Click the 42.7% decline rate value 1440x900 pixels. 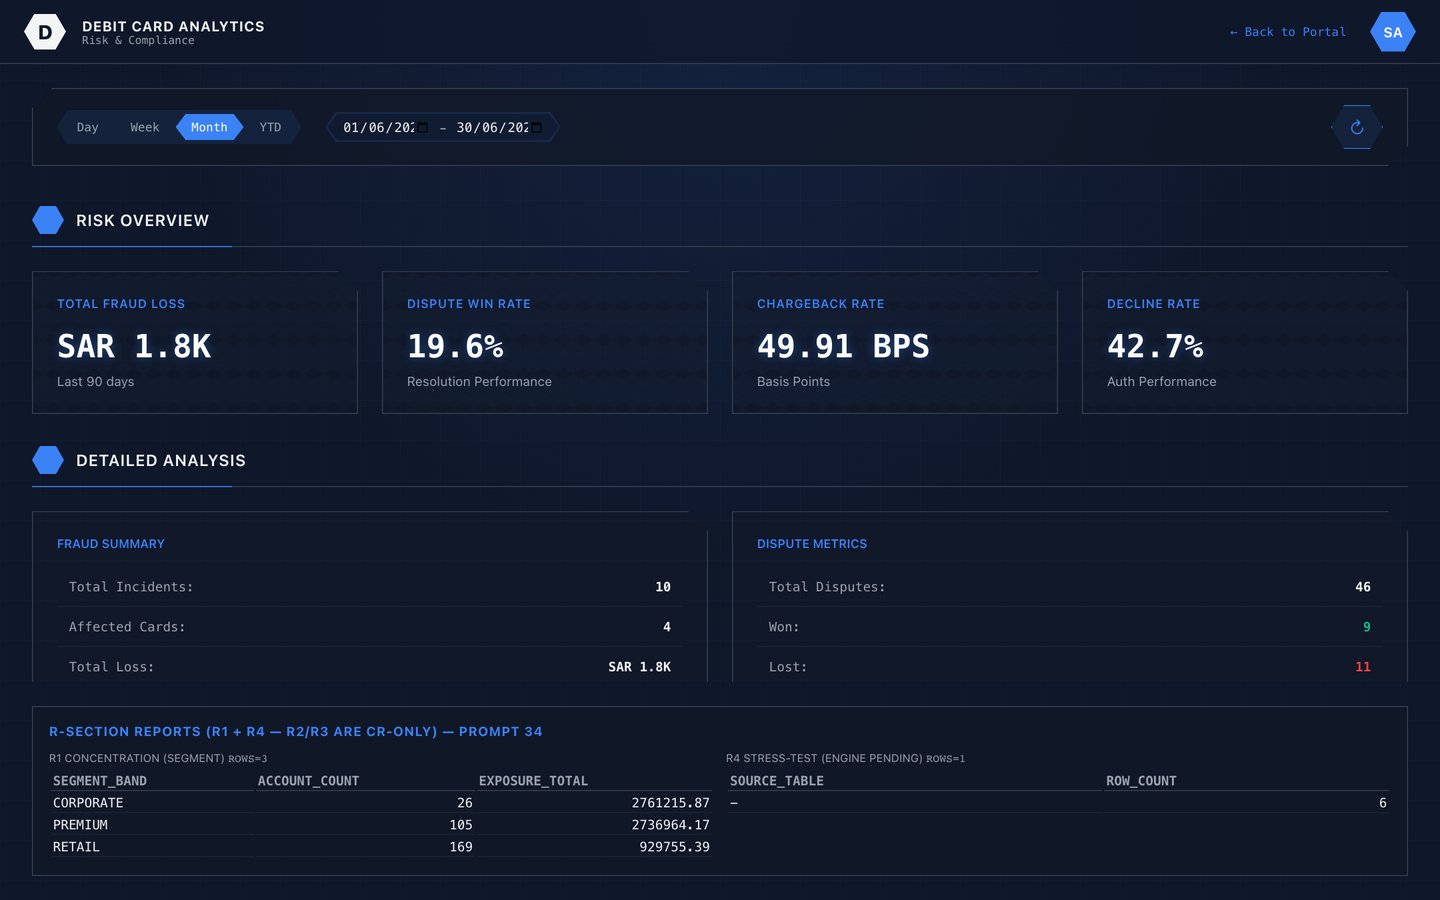click(x=1155, y=346)
